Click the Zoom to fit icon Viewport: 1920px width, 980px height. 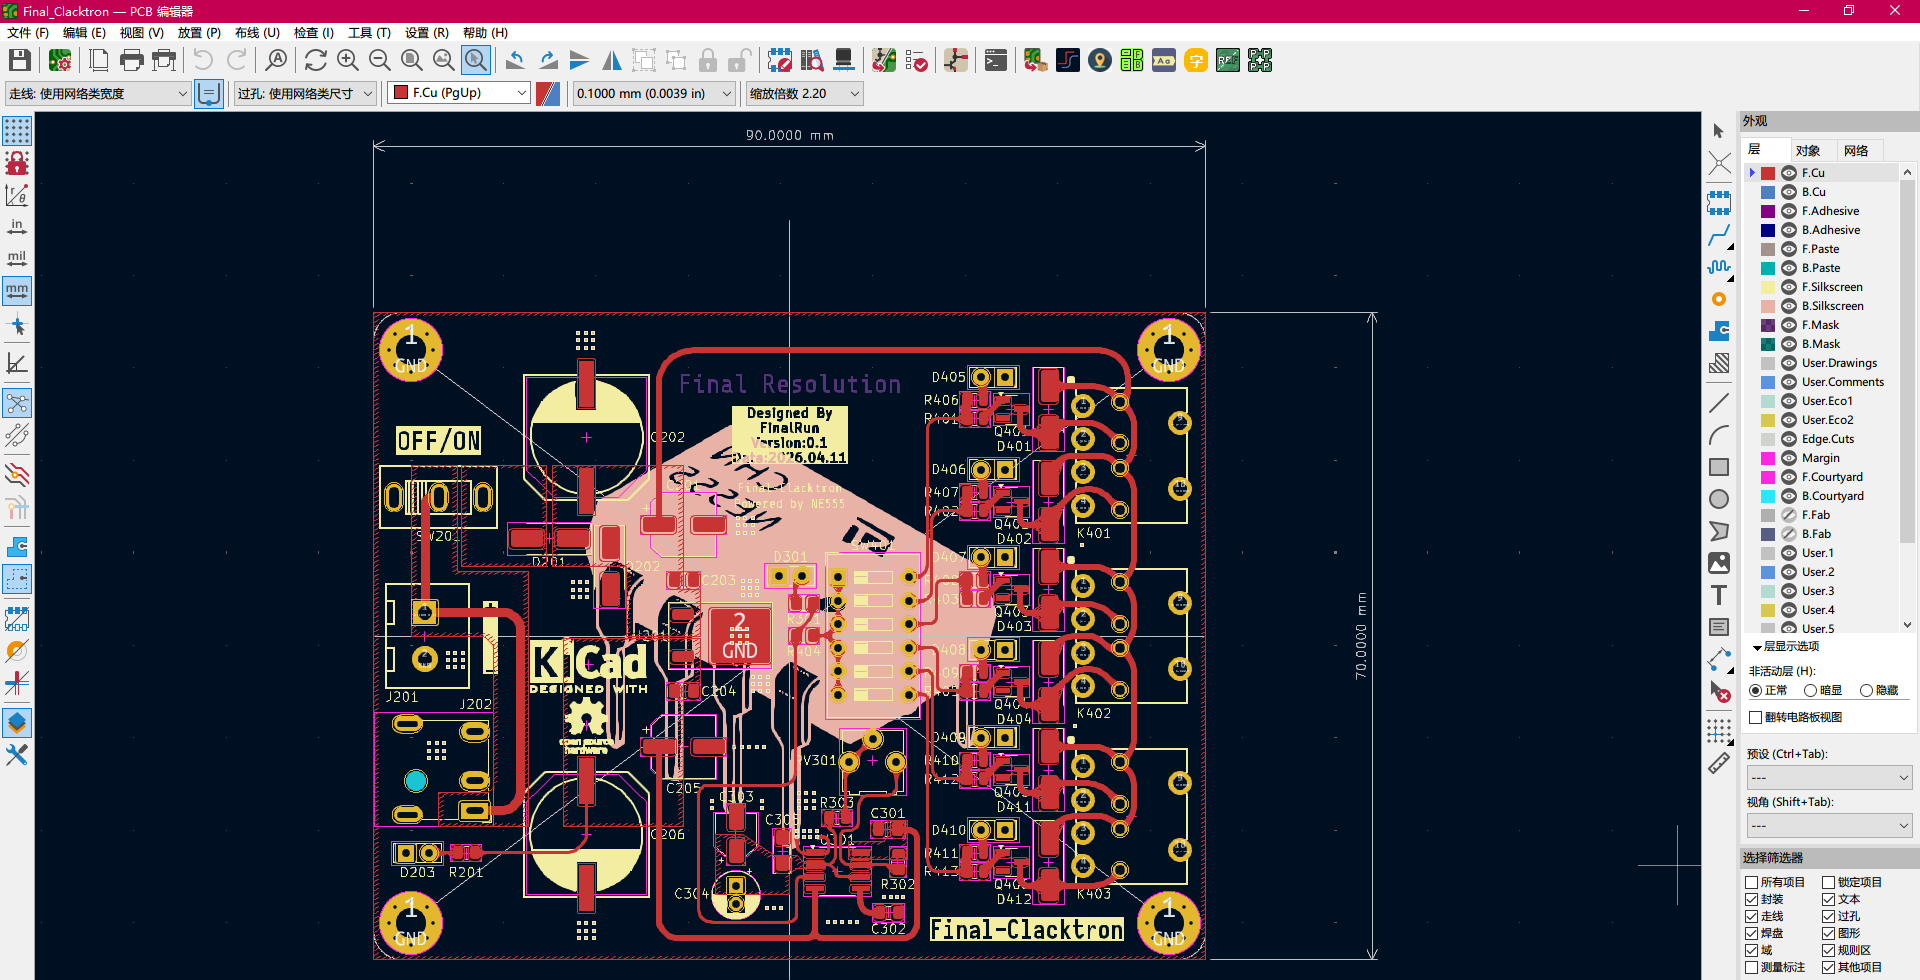tap(412, 61)
